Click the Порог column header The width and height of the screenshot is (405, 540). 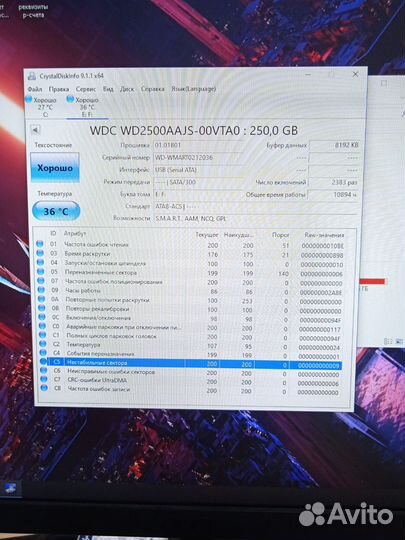(280, 235)
